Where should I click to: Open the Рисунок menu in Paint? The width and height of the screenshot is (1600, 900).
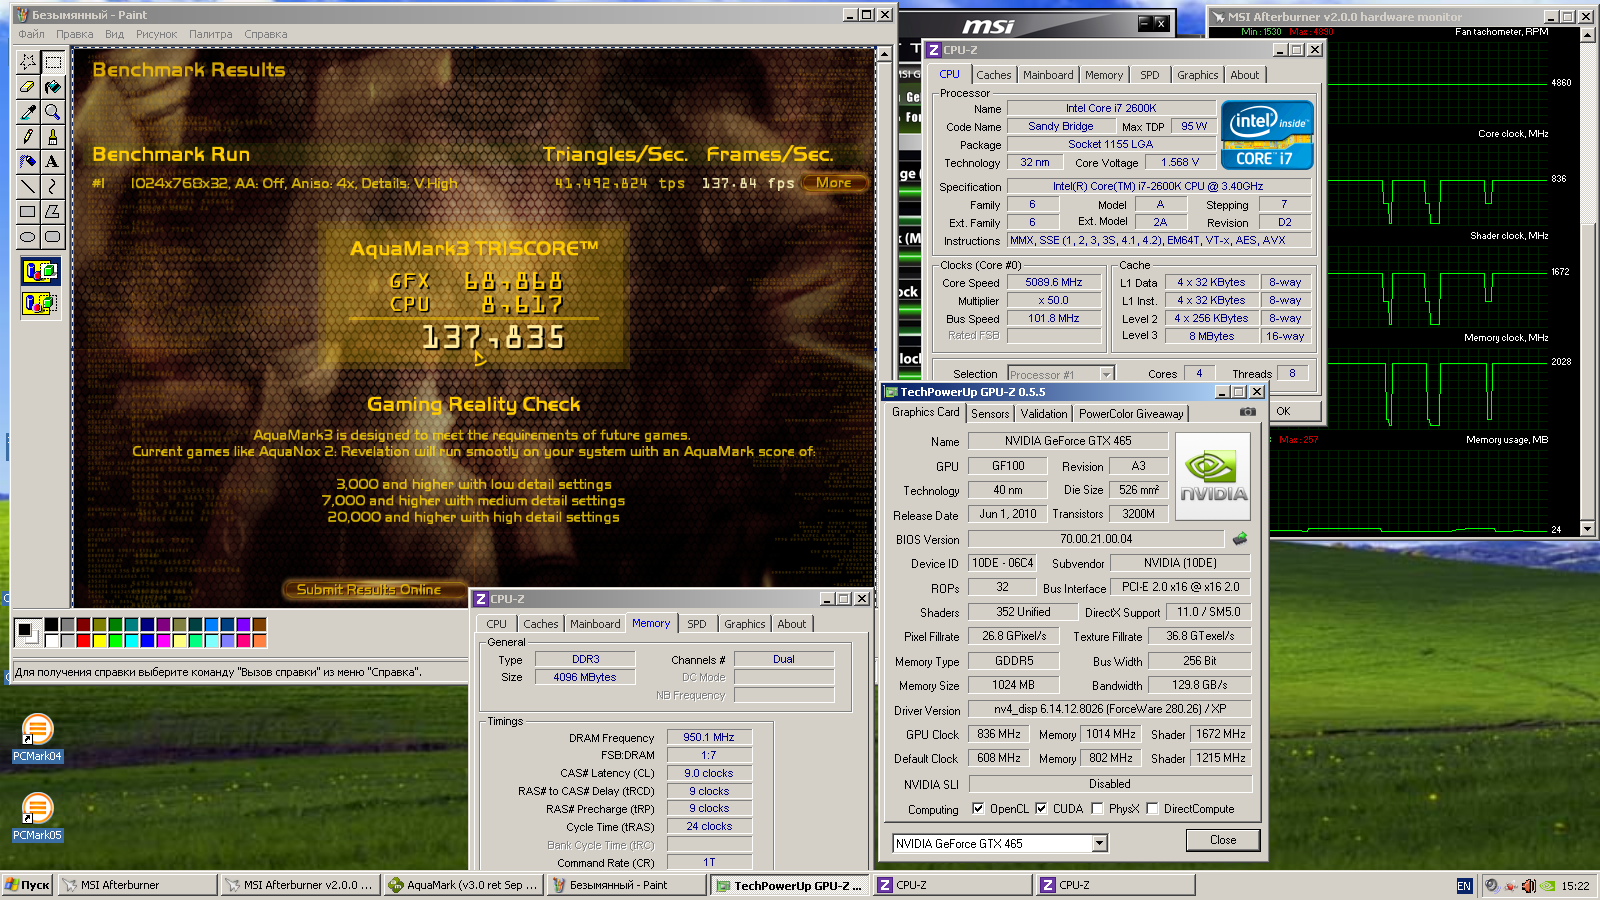coord(156,34)
